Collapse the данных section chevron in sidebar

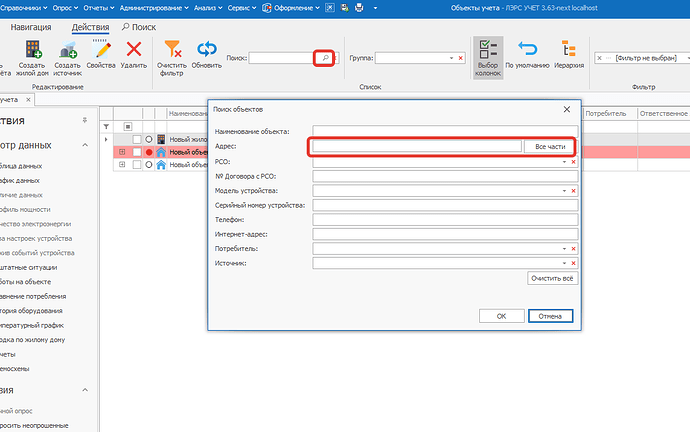(x=85, y=145)
